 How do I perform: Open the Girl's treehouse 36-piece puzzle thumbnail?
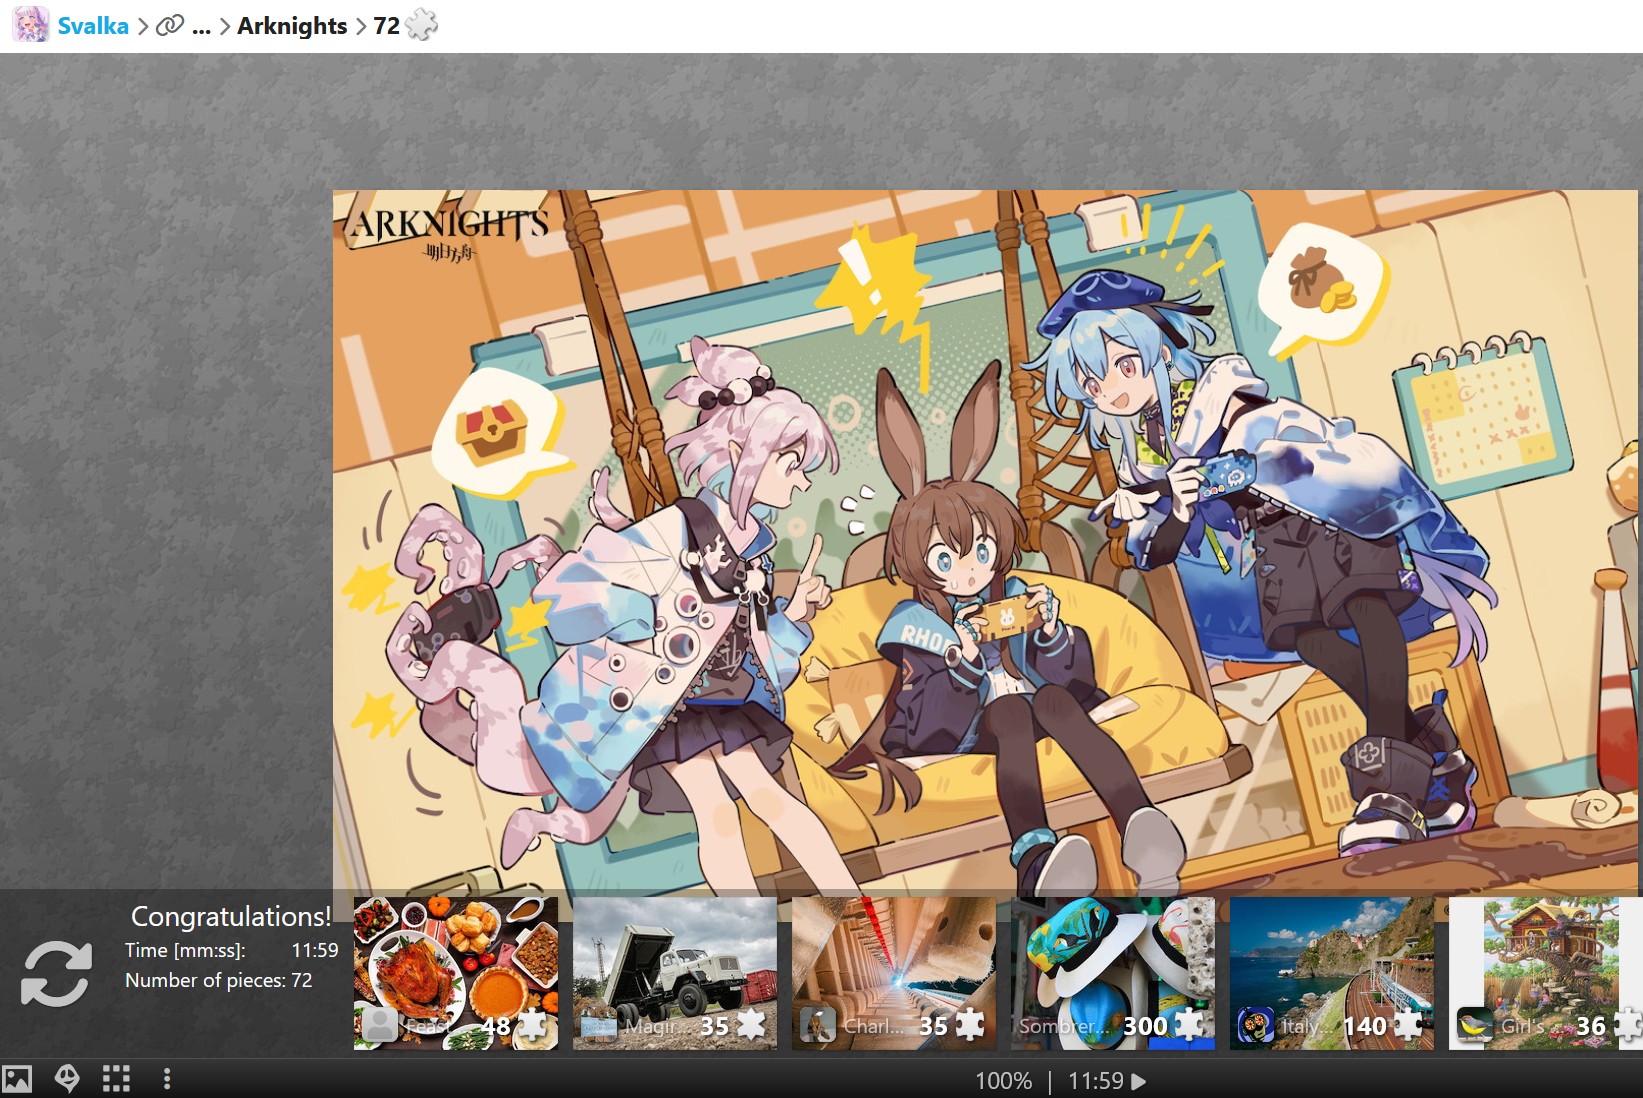pyautogui.click(x=1546, y=973)
